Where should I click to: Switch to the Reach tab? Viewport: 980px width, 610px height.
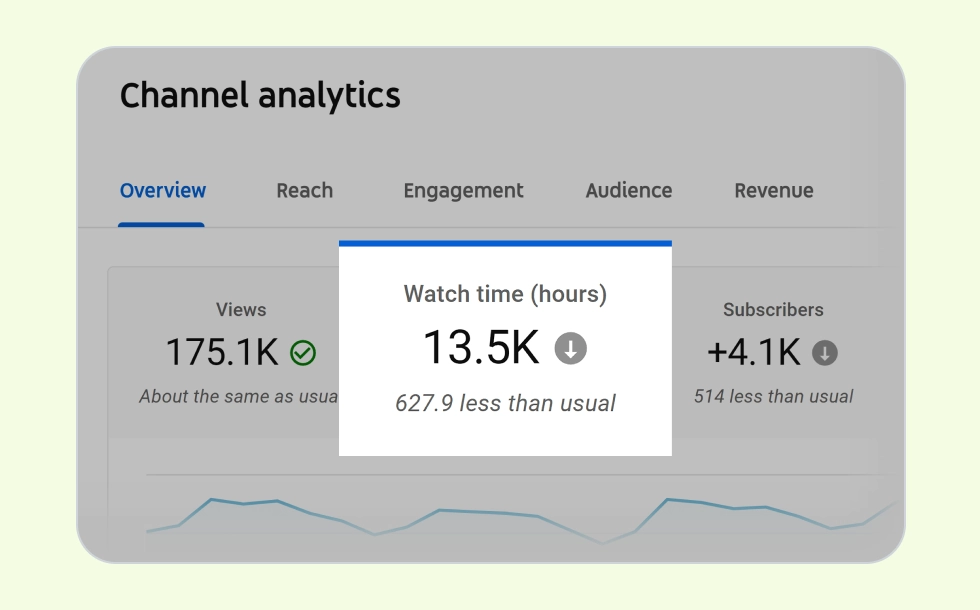(x=304, y=191)
